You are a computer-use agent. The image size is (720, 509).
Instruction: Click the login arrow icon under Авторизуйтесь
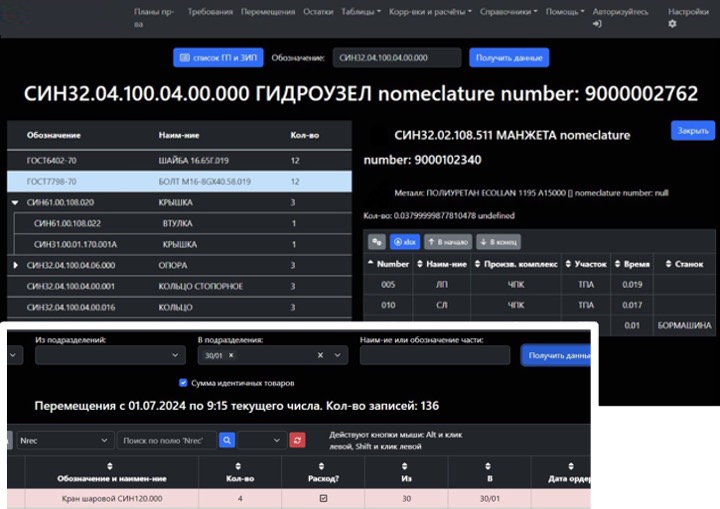[x=597, y=23]
